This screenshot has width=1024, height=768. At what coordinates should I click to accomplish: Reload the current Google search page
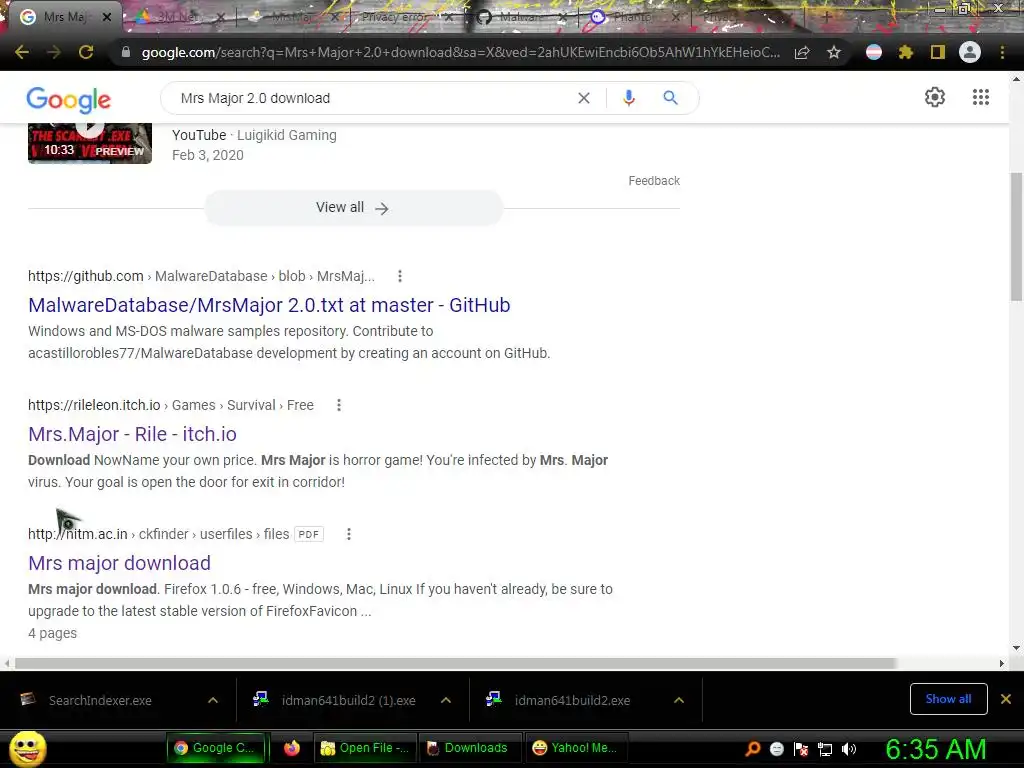[x=86, y=52]
